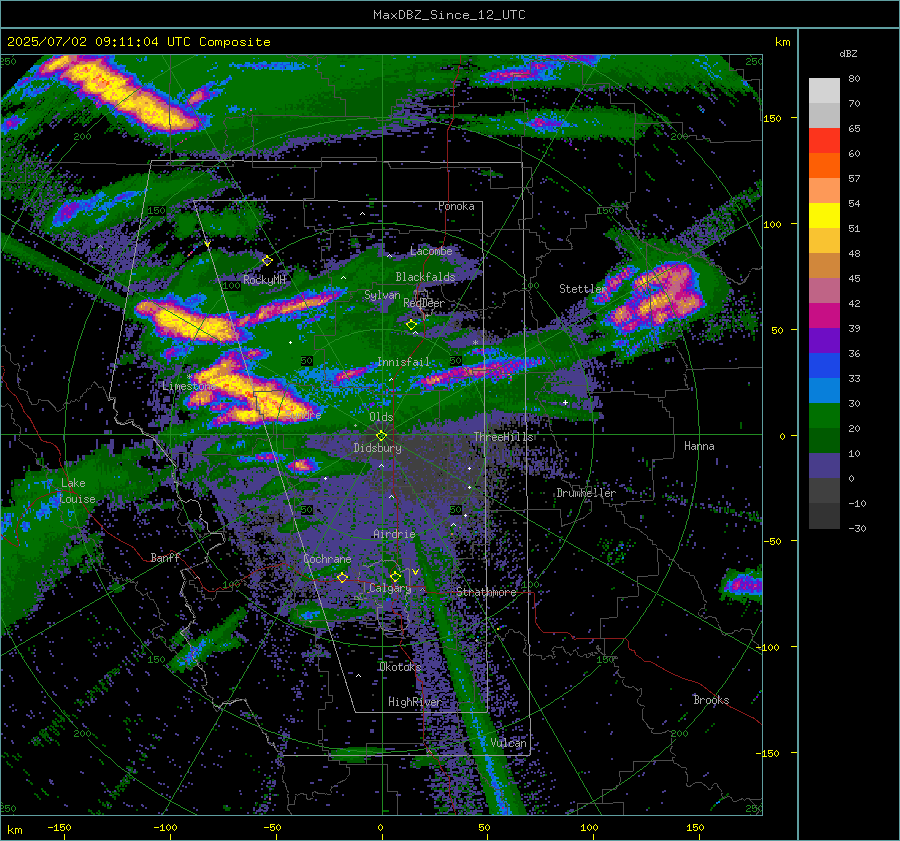This screenshot has width=900, height=841.
Task: Pick the bright yellow 51-54 dBZ legend swatch
Action: [x=824, y=215]
